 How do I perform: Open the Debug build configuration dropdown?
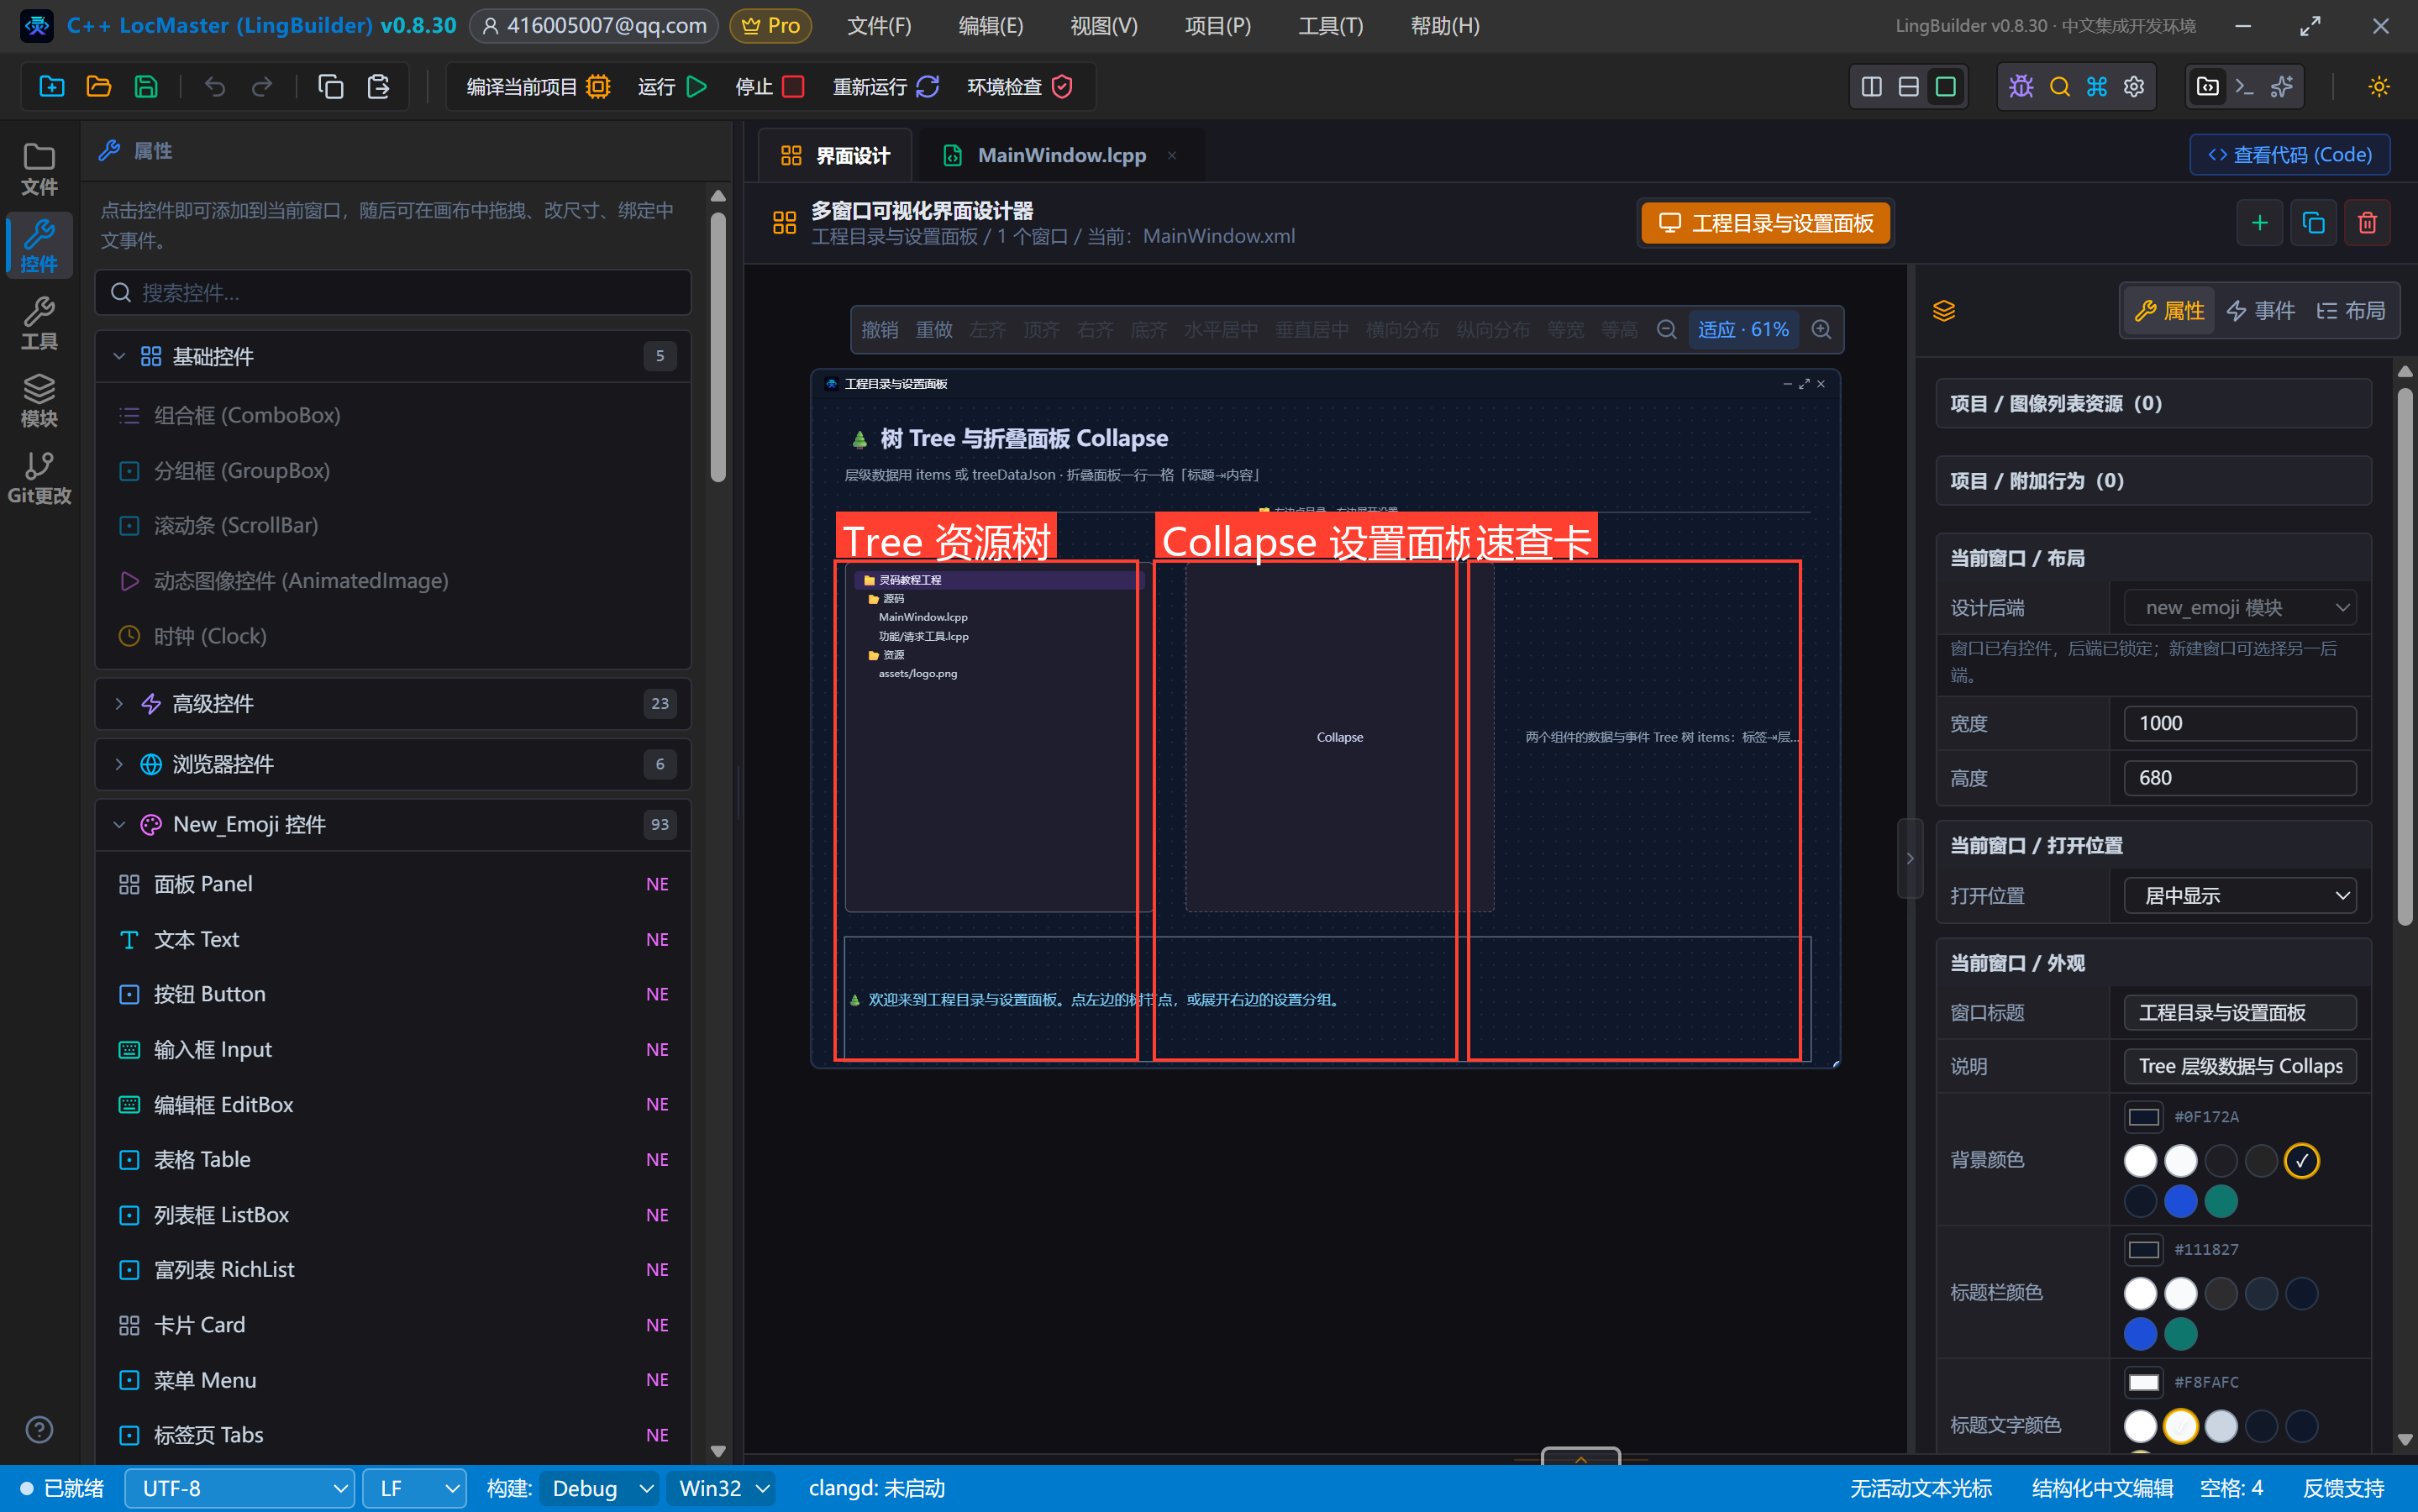point(601,1489)
